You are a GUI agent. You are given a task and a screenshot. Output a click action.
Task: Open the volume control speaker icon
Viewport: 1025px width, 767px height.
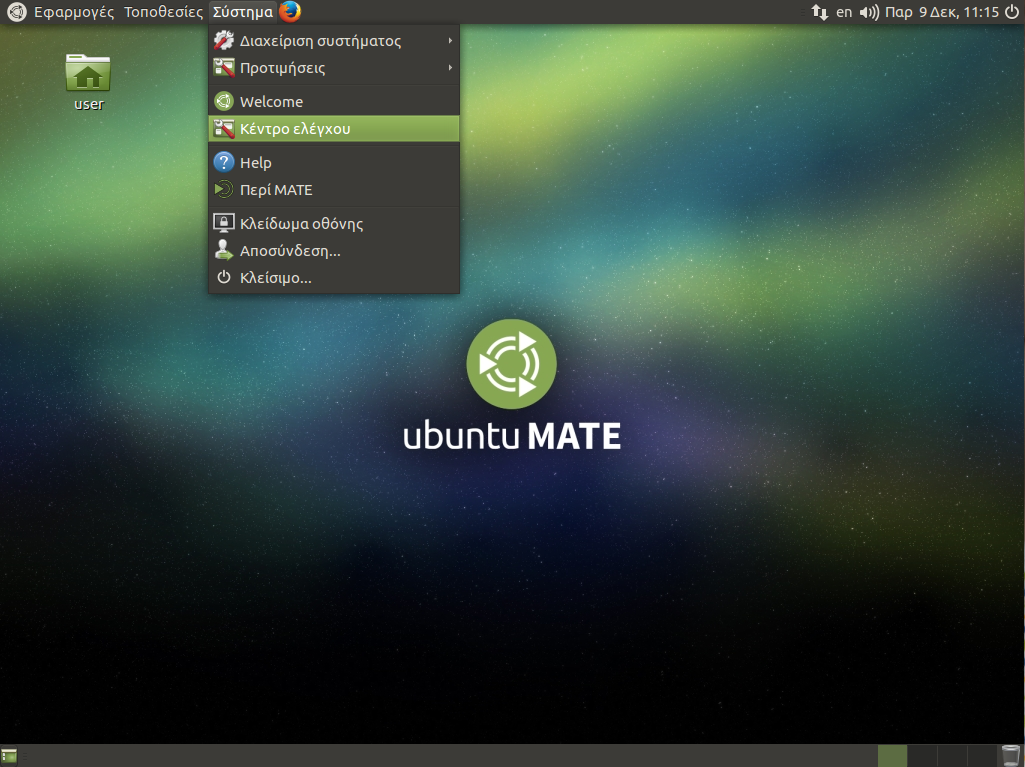868,12
